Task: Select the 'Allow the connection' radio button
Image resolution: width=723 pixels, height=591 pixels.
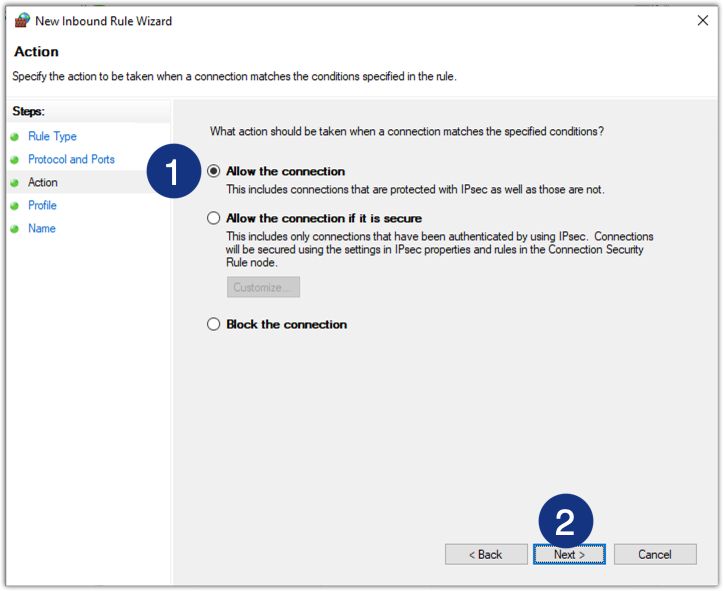Action: click(x=213, y=172)
